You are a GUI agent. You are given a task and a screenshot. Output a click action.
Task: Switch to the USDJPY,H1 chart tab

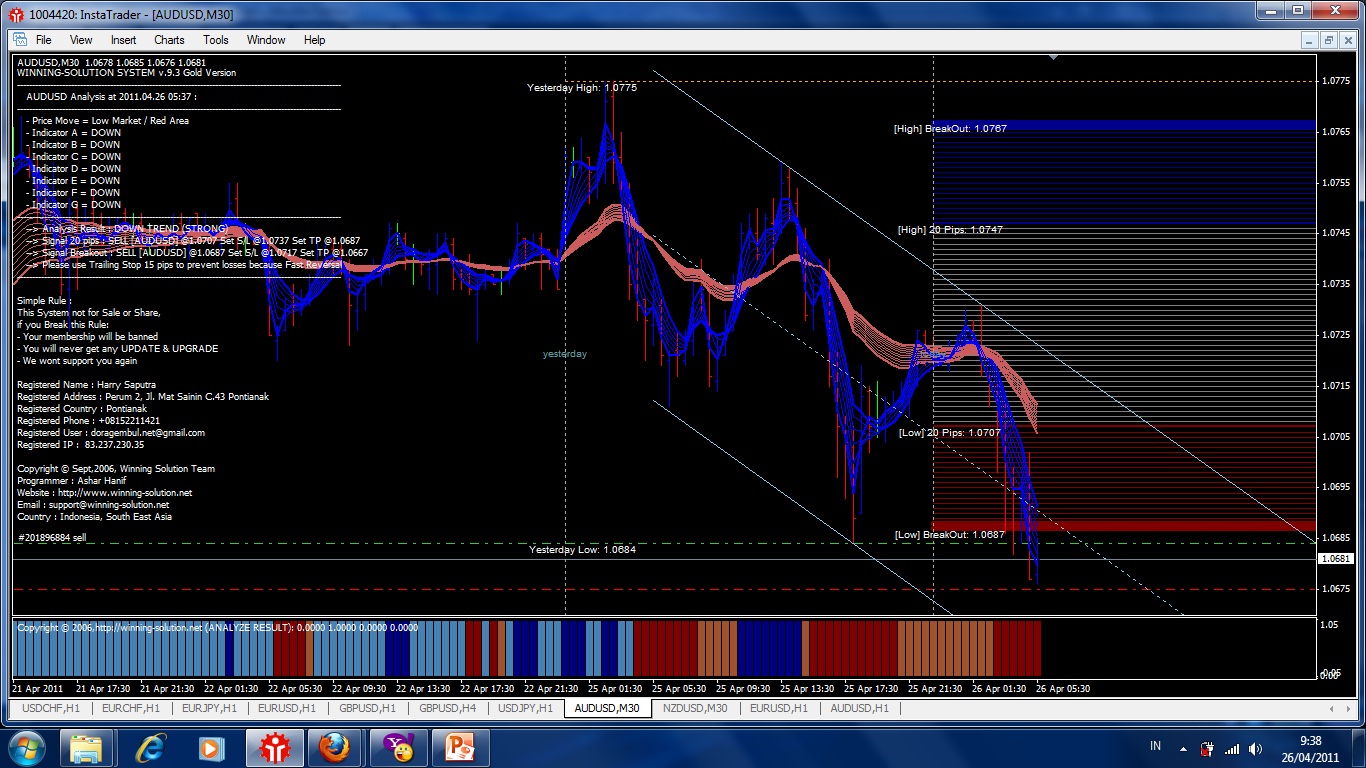[x=525, y=708]
